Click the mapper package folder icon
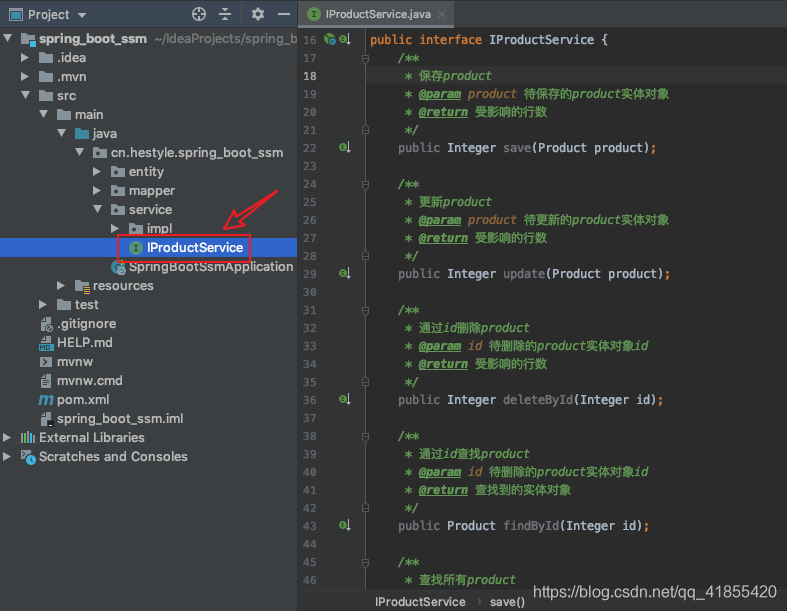Screen dimensions: 787x611 coord(118,191)
